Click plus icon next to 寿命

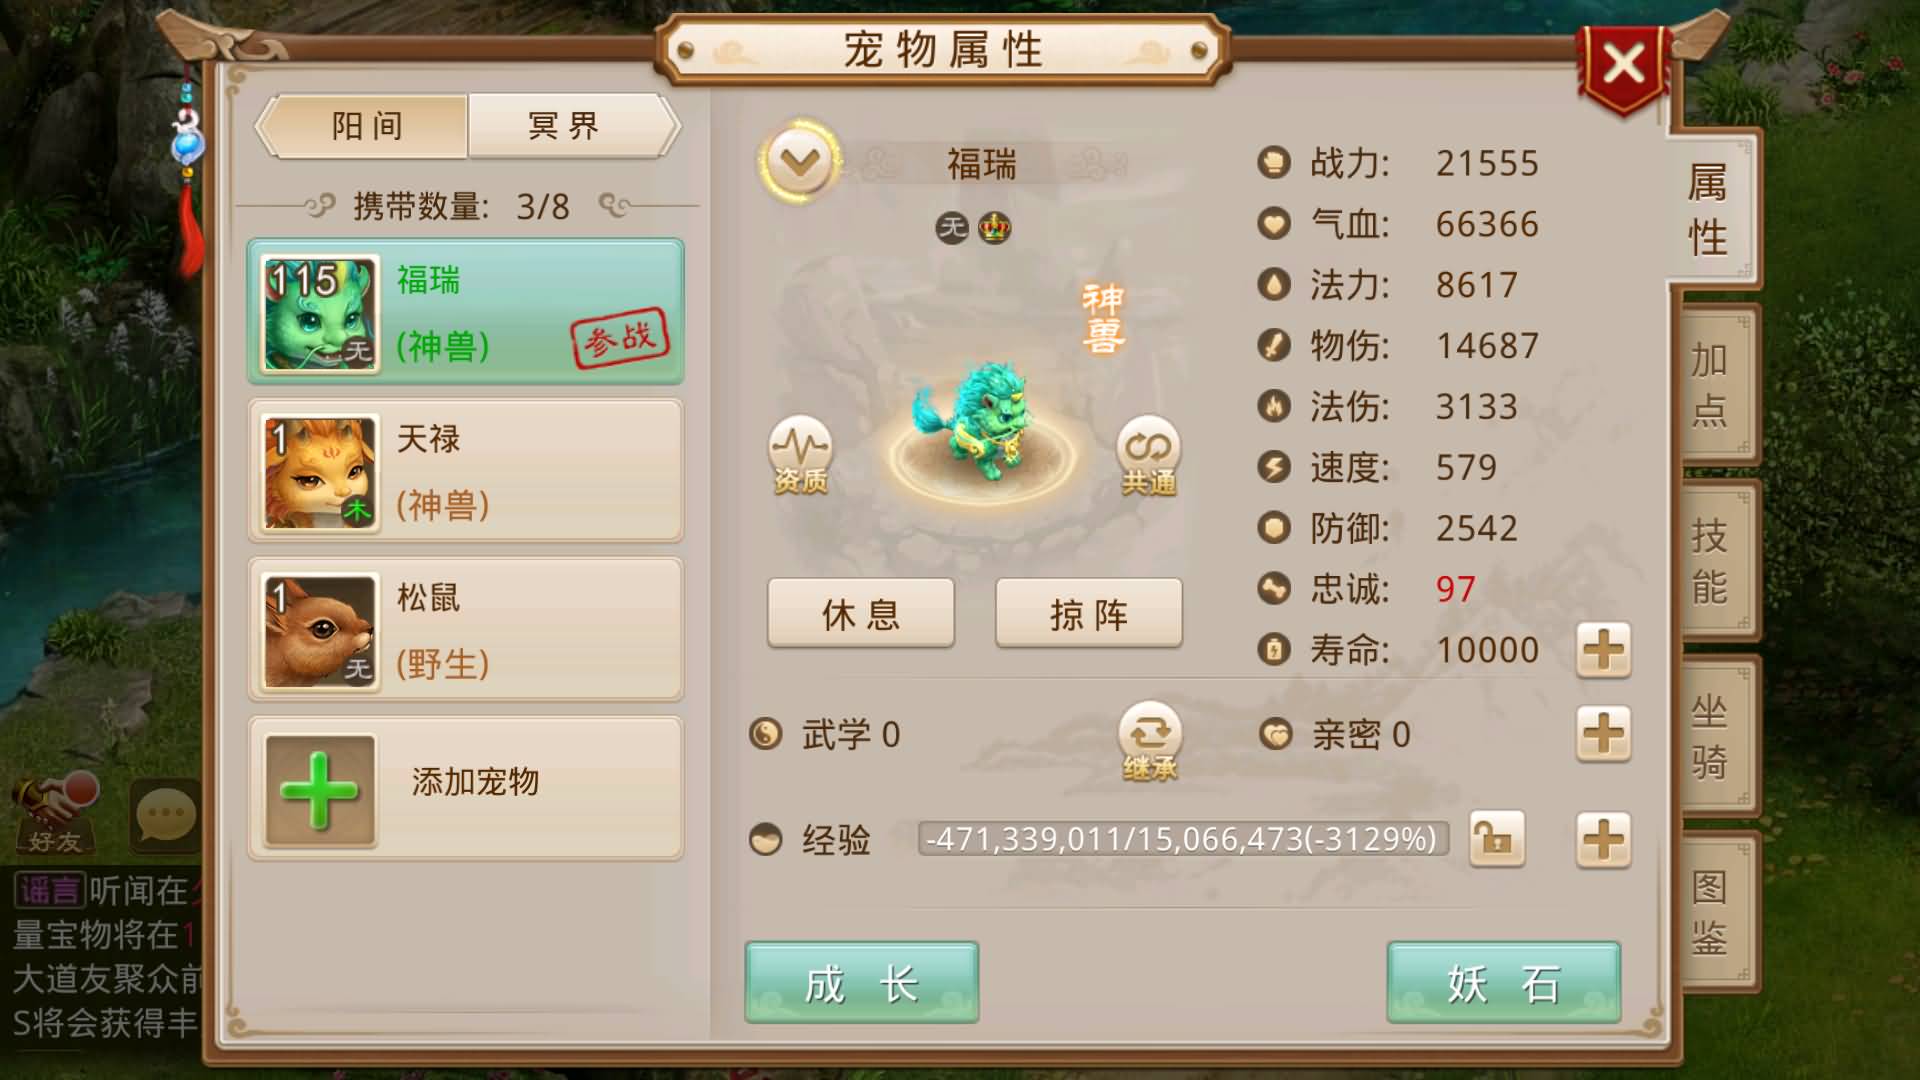(x=1603, y=651)
